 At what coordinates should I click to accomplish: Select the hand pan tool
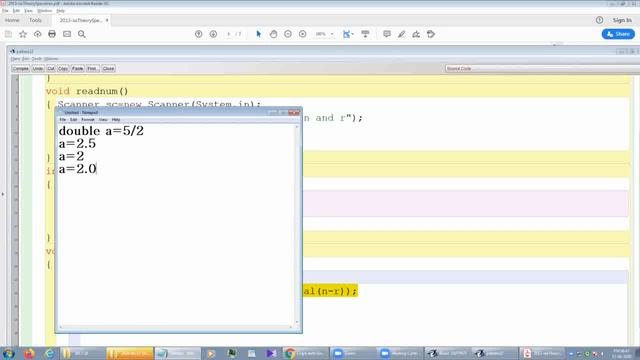(x=273, y=34)
